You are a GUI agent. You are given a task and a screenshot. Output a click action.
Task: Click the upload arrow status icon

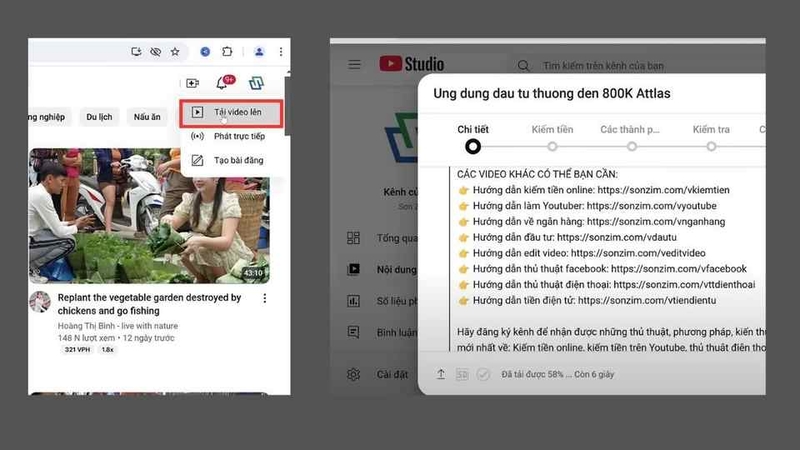pyautogui.click(x=441, y=374)
